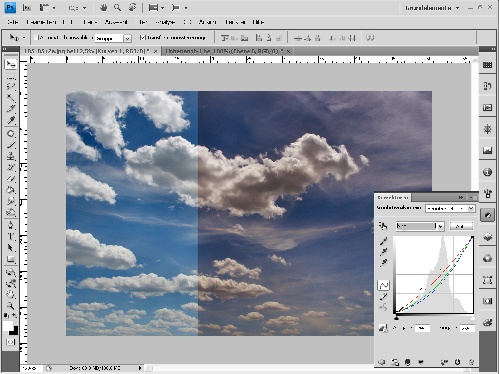The width and height of the screenshot is (499, 374).
Task: Collapse Adjustments panel with double arrow
Action: pos(461,198)
